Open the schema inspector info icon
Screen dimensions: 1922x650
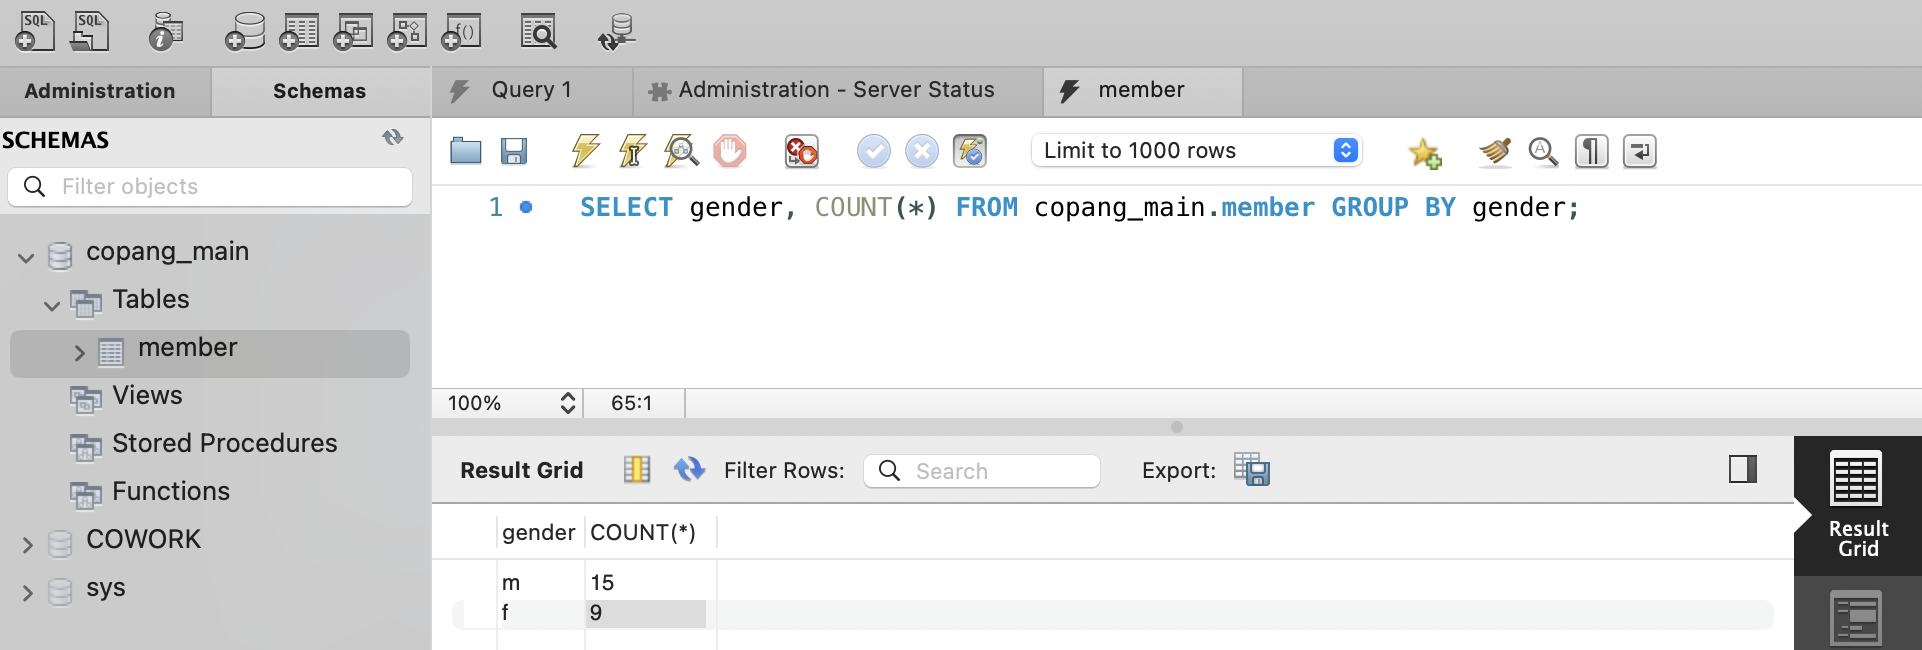(x=165, y=31)
